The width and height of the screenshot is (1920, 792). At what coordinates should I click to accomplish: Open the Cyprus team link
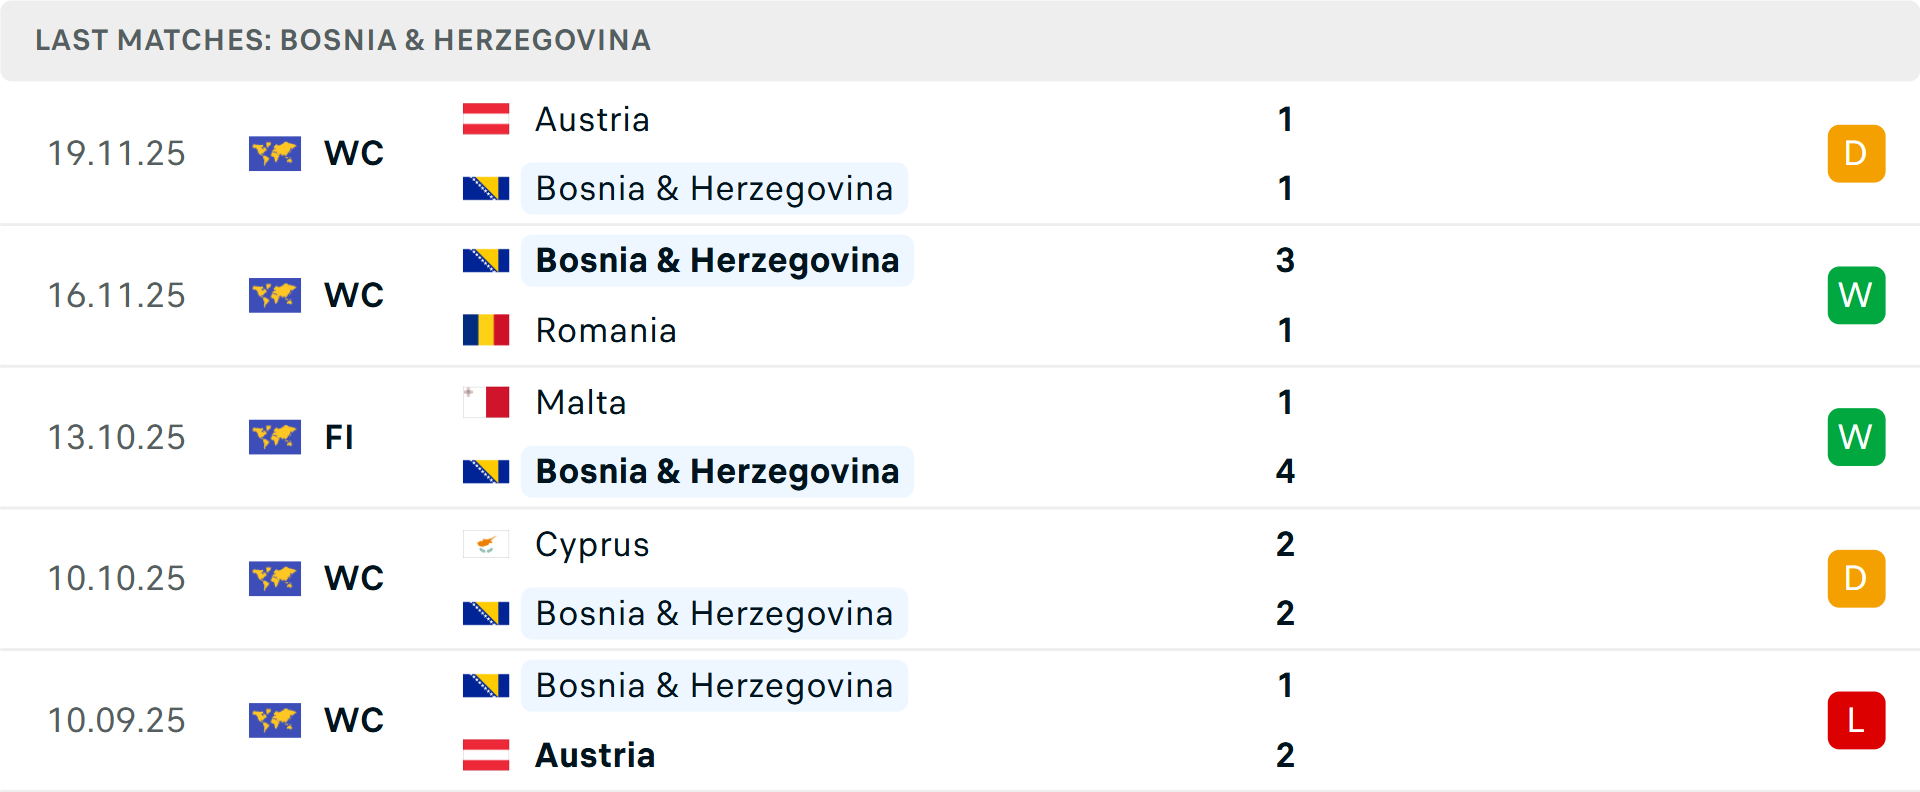(592, 544)
